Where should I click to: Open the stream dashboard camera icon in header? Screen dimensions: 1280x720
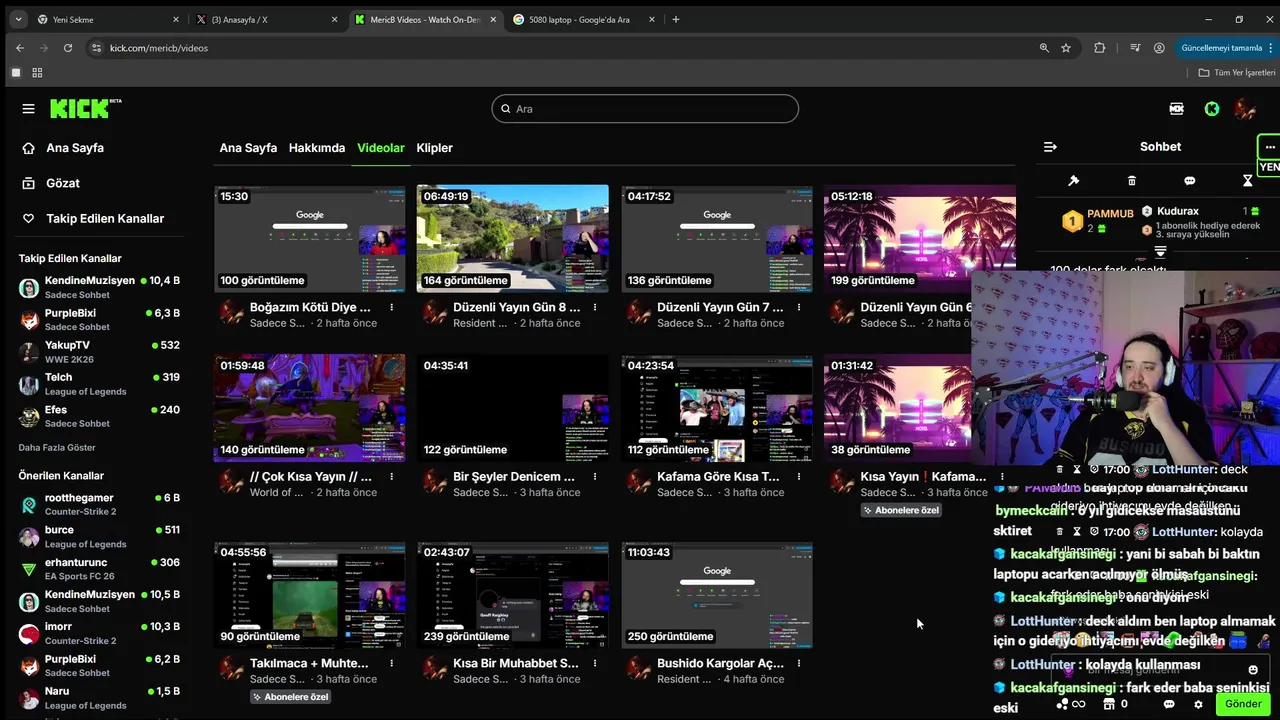[x=1177, y=108]
